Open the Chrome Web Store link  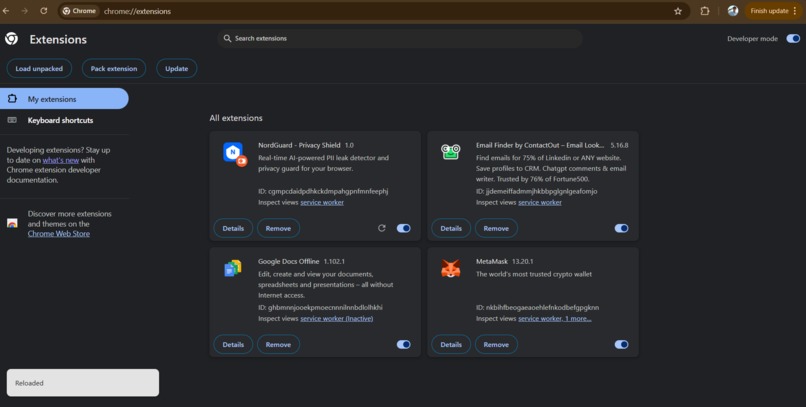click(x=59, y=233)
